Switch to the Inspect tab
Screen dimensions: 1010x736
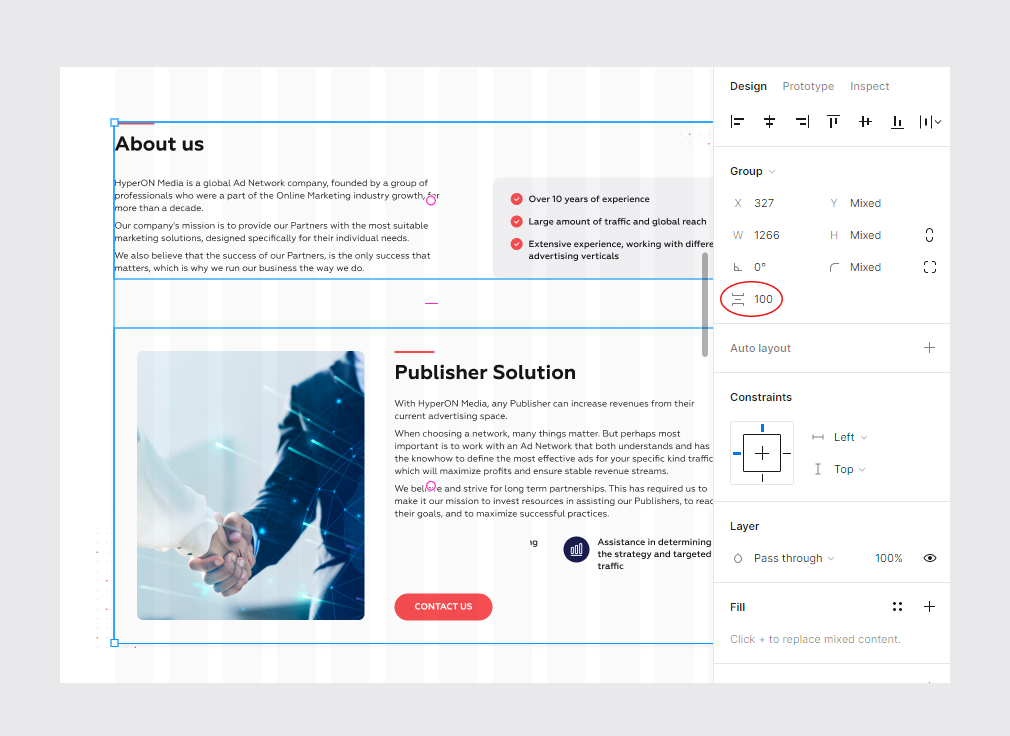pyautogui.click(x=870, y=86)
